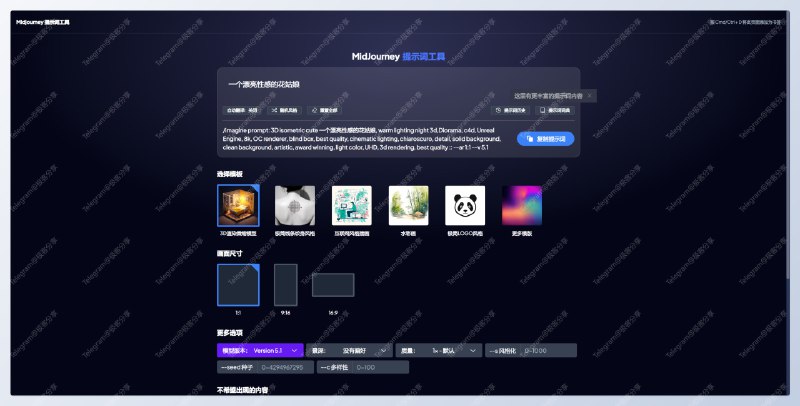Open the prompt history list
The height and width of the screenshot is (406, 800).
pos(511,110)
